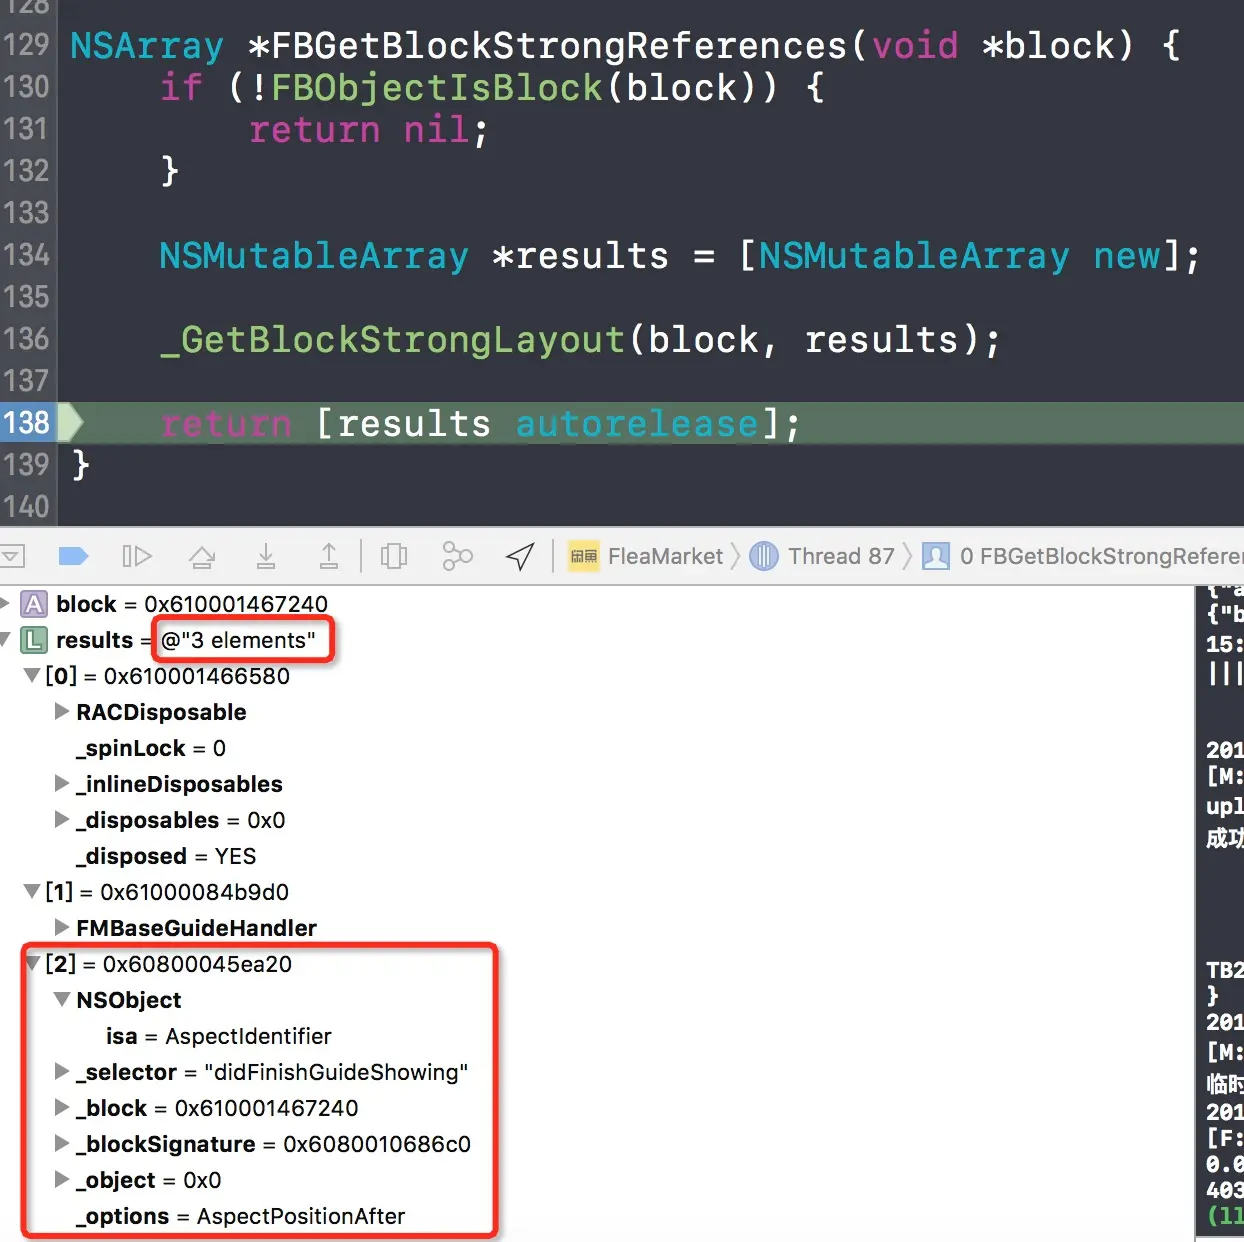This screenshot has height=1242, width=1244.
Task: Click the step into icon
Action: click(x=266, y=556)
